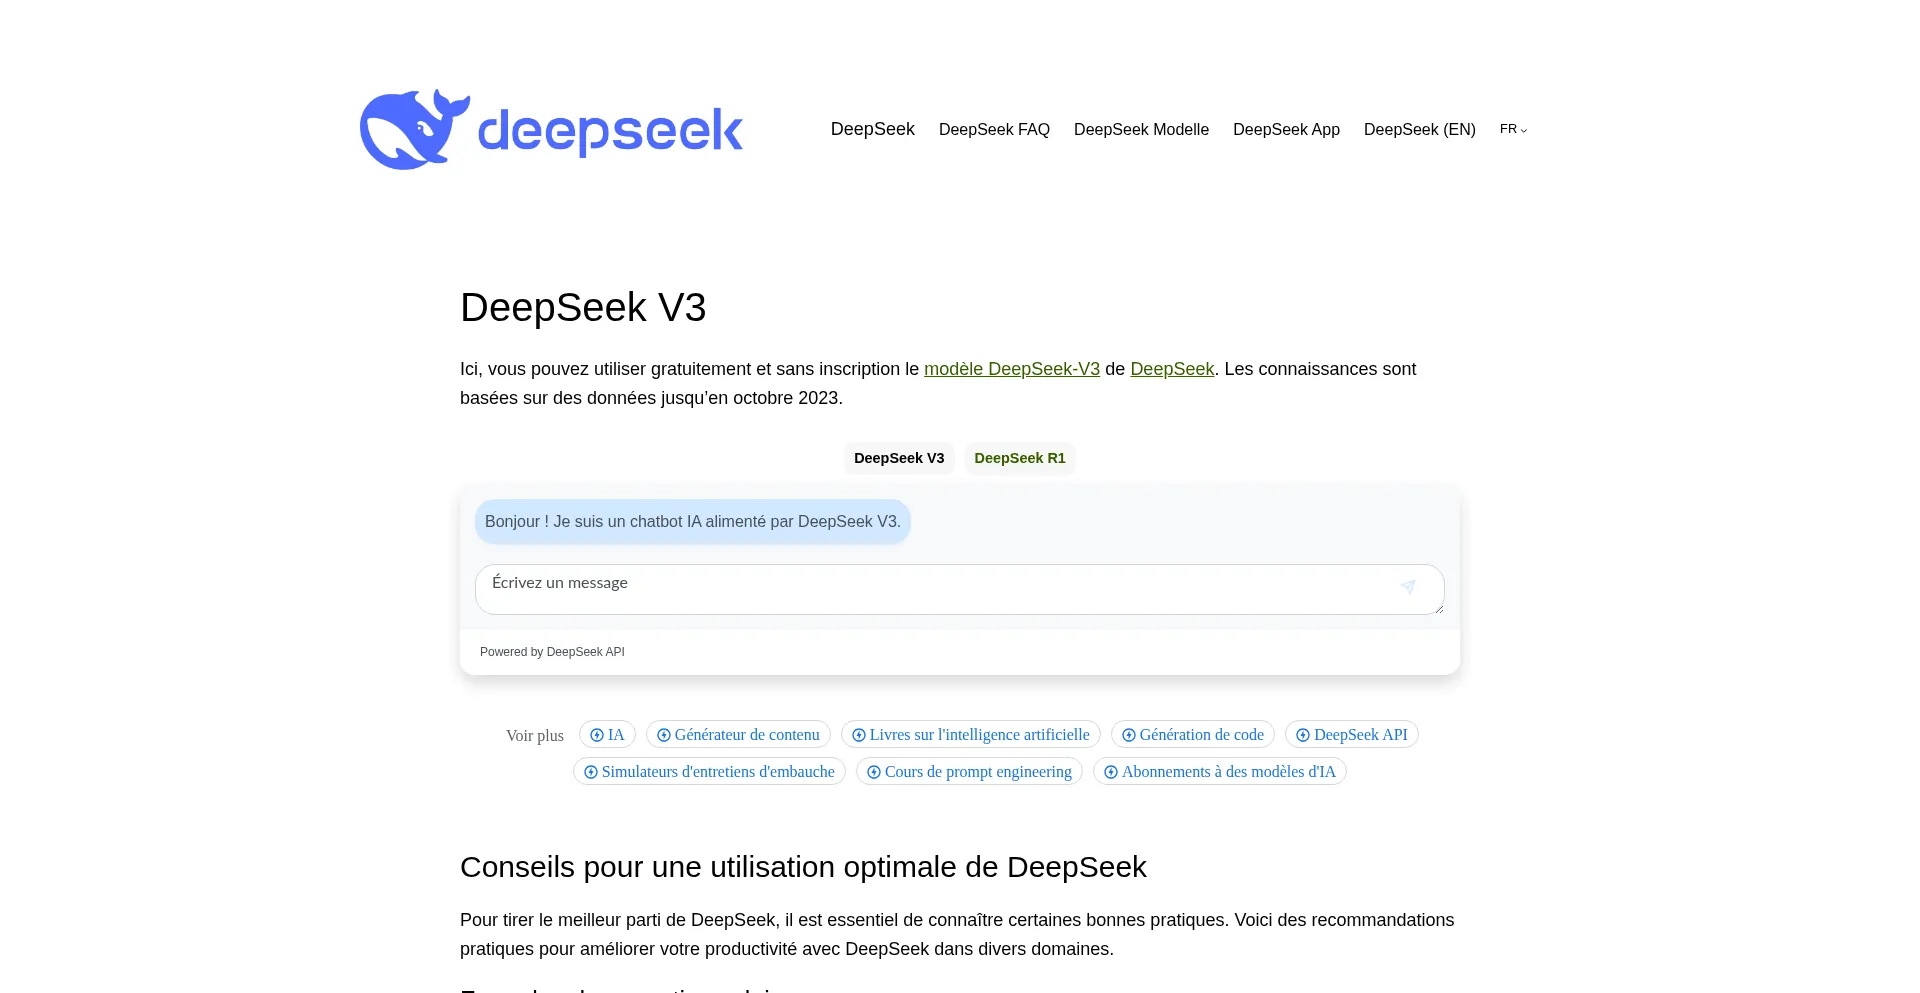The image size is (1920, 993).
Task: Click the arrow icon beside IA tag
Action: [597, 735]
